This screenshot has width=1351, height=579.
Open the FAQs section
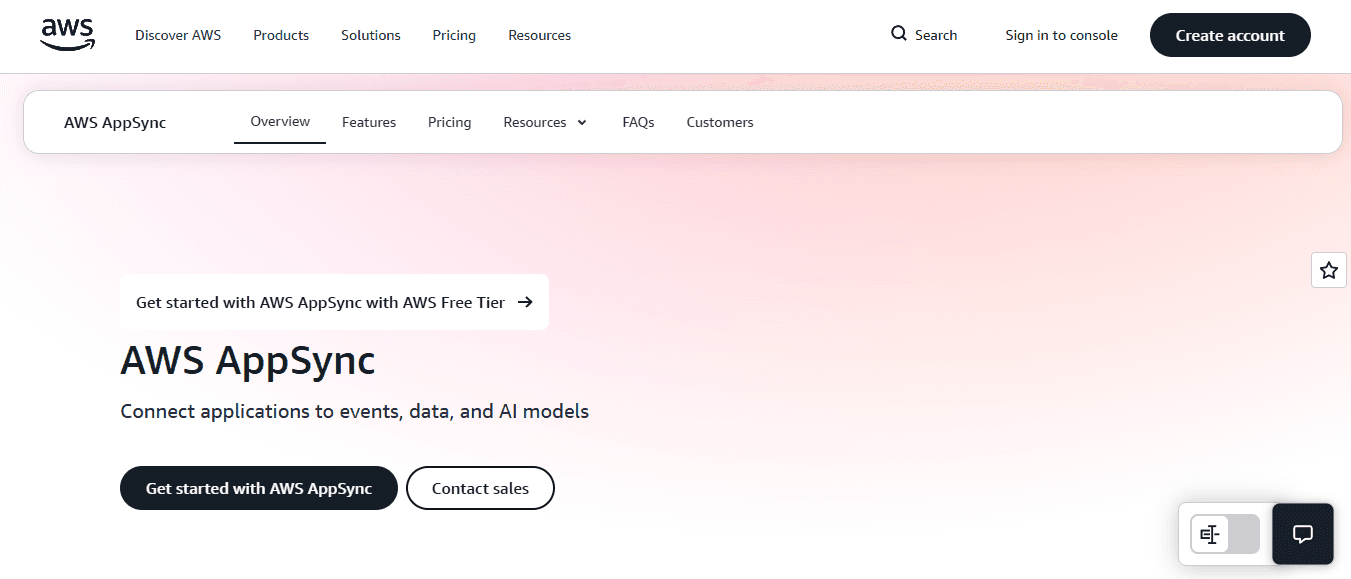point(638,122)
